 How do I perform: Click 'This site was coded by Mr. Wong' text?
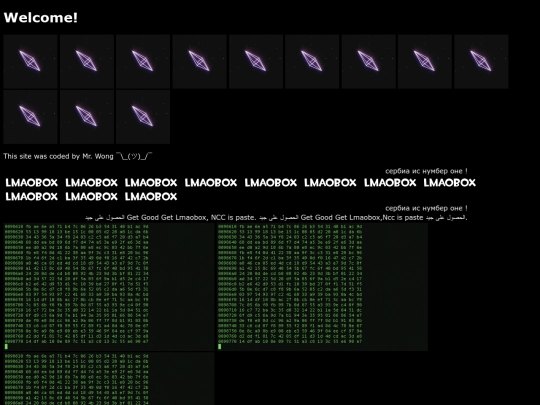(58, 156)
